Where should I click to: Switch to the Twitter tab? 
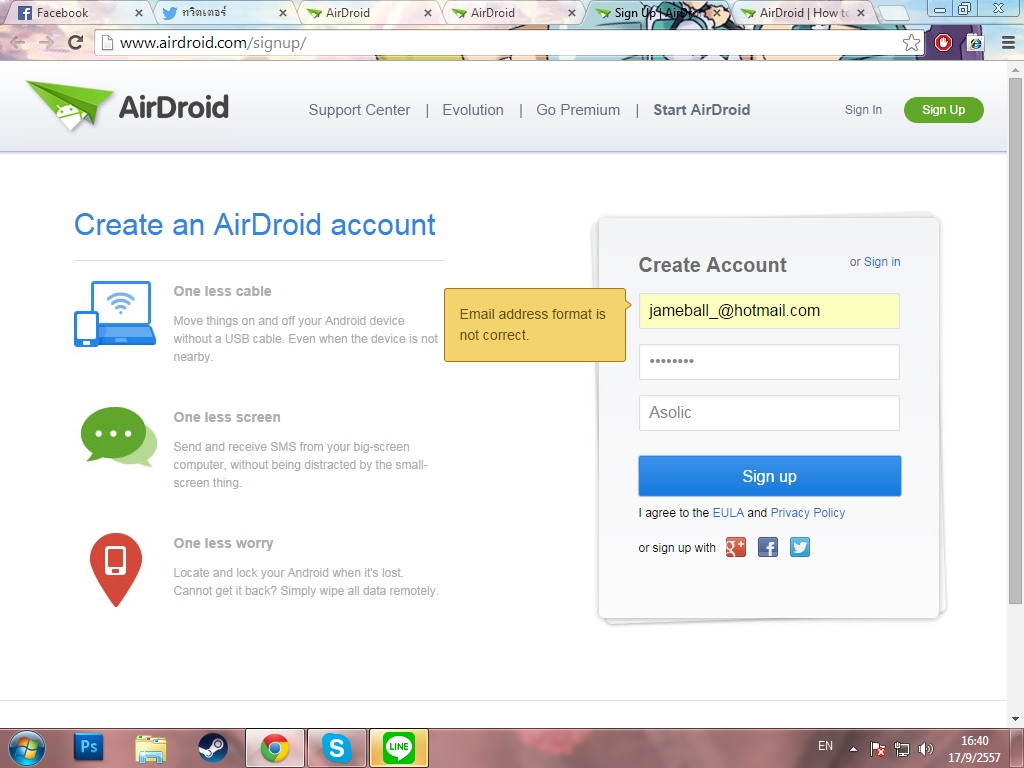coord(224,12)
